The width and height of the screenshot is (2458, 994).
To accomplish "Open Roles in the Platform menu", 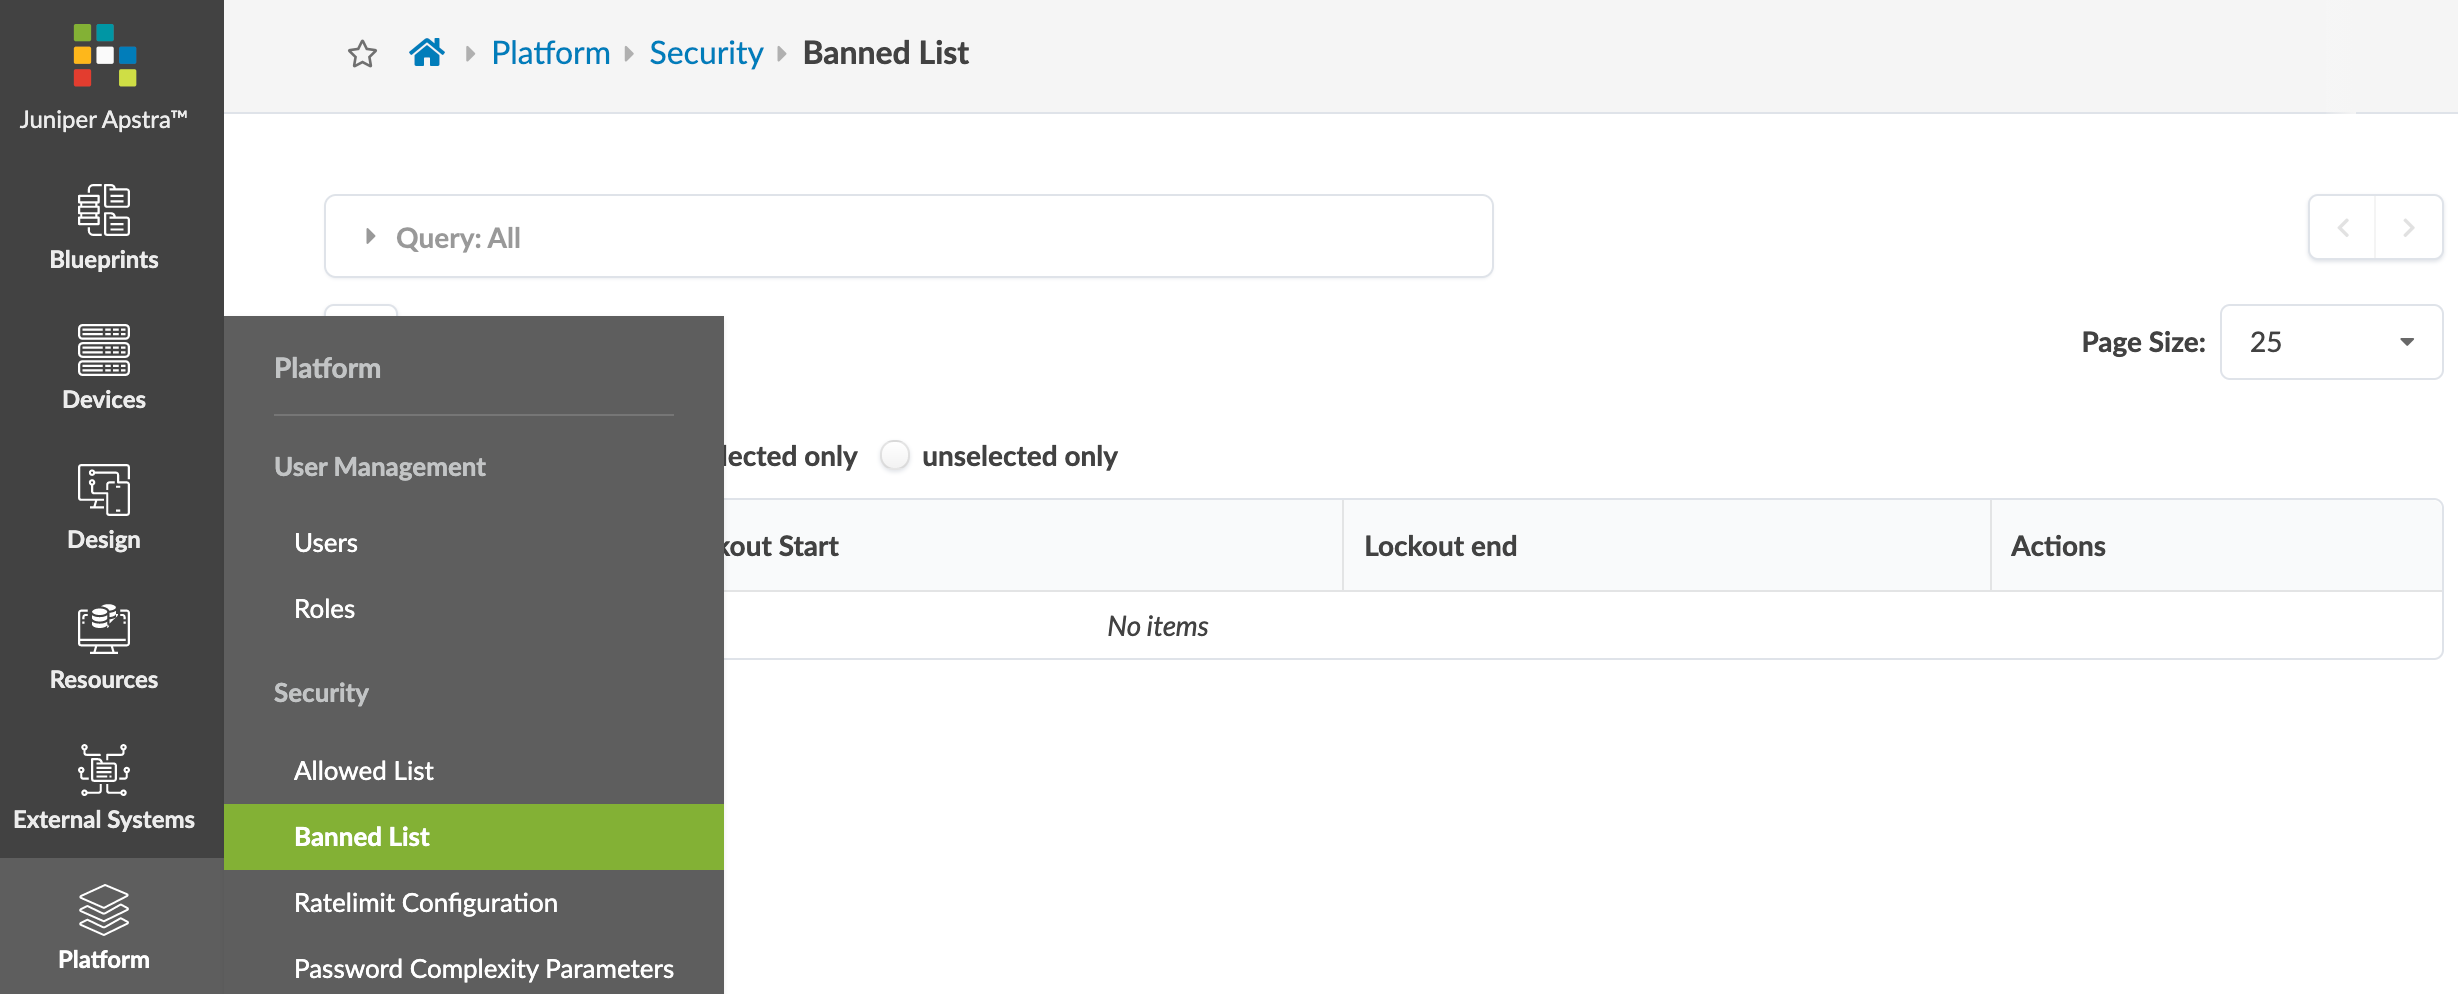I will pyautogui.click(x=325, y=609).
